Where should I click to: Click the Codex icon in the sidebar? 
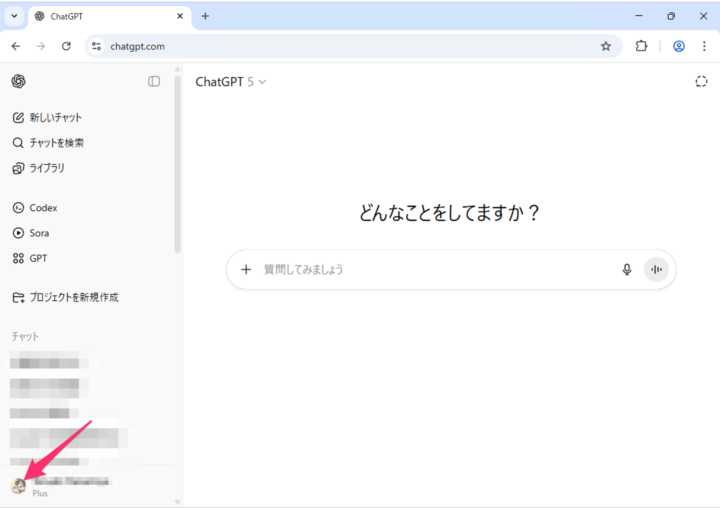coord(18,208)
